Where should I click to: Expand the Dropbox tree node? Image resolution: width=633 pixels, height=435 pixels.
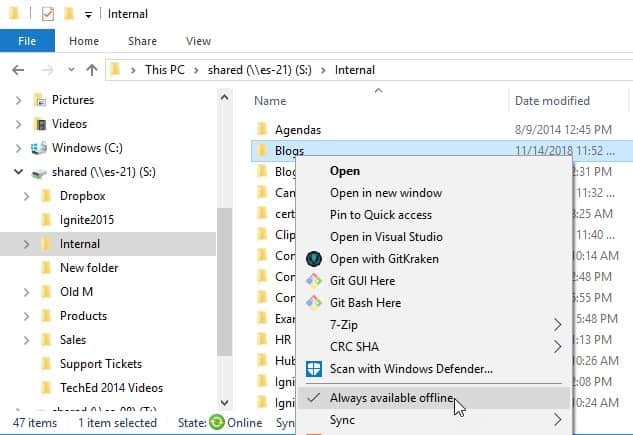coord(26,196)
